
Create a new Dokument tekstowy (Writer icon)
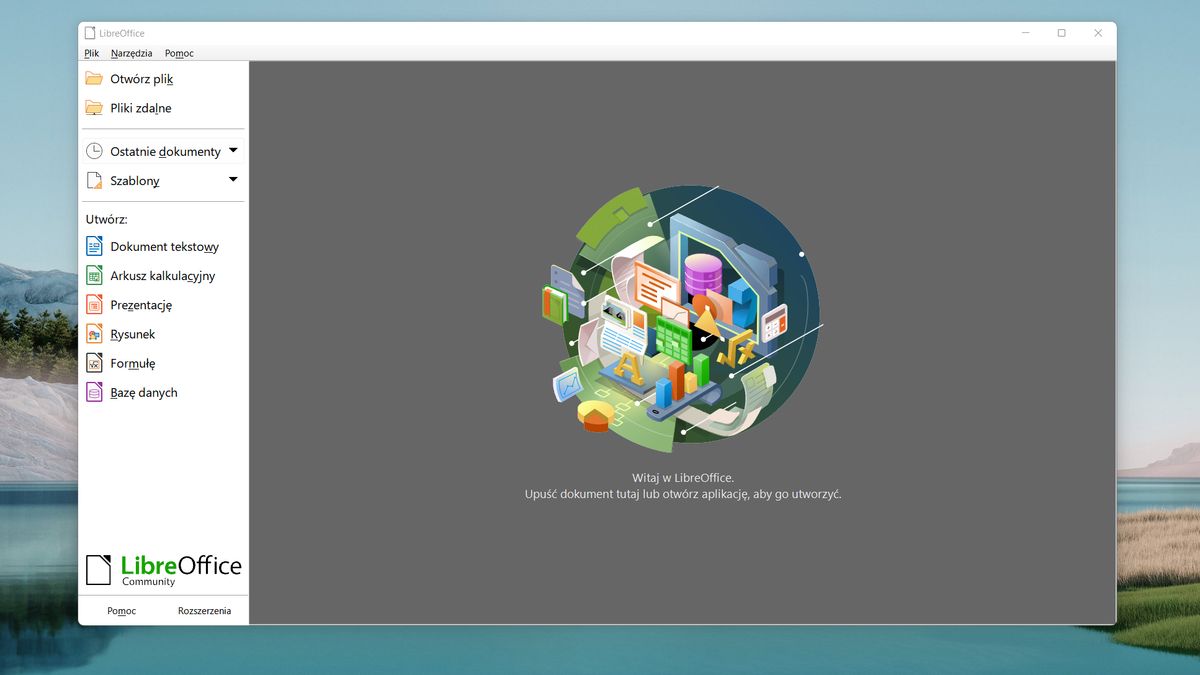(95, 246)
